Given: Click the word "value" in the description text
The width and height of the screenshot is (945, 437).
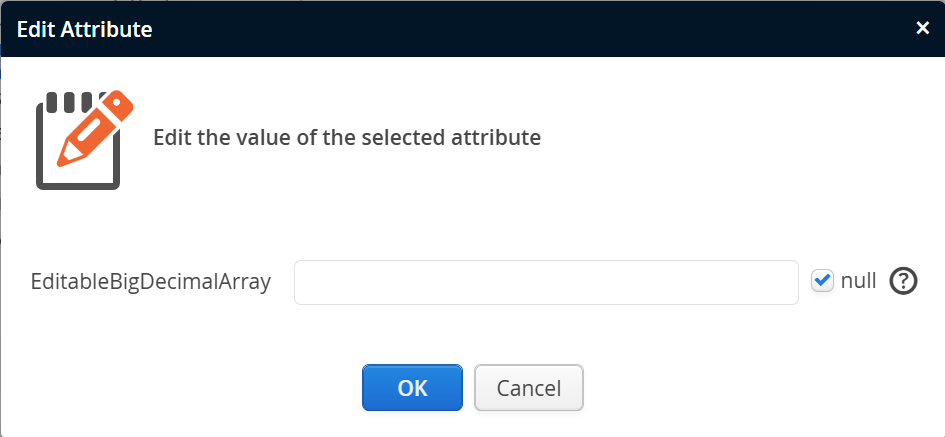Looking at the screenshot, I should [264, 137].
